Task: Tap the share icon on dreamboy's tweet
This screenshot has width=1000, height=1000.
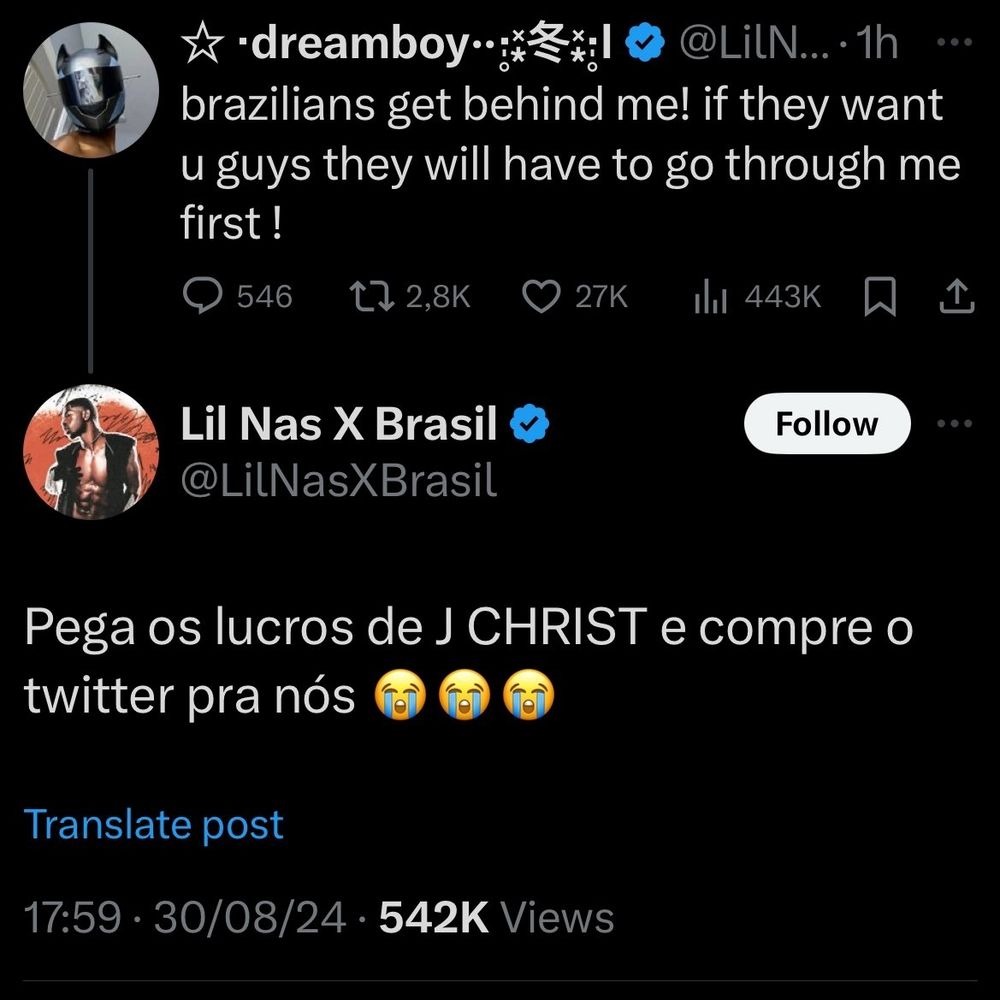Action: 957,296
